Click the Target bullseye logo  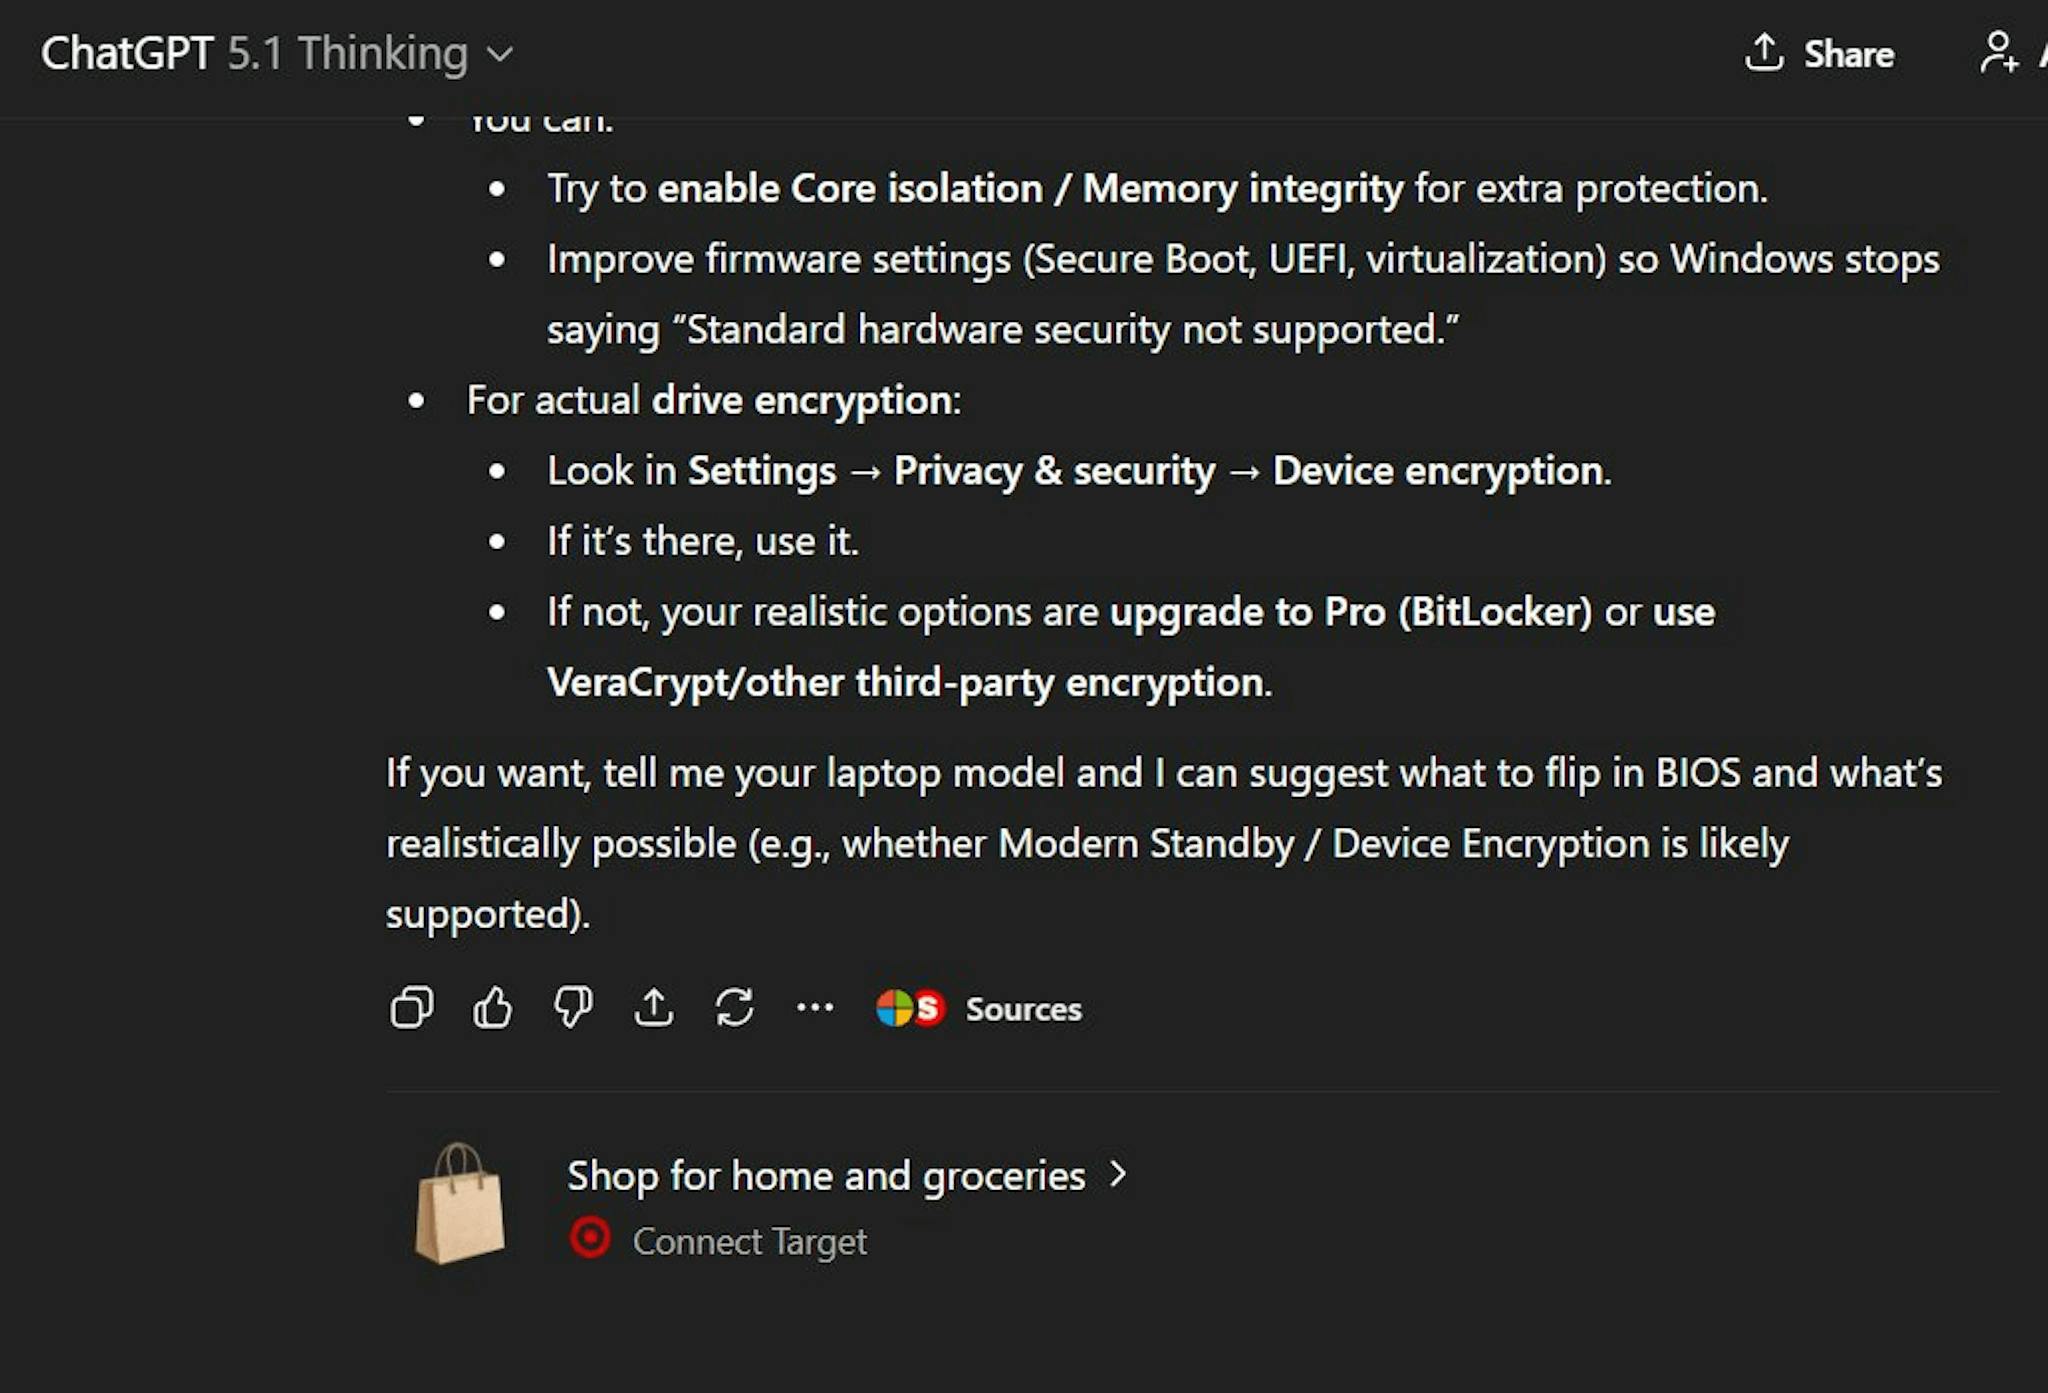(591, 1237)
